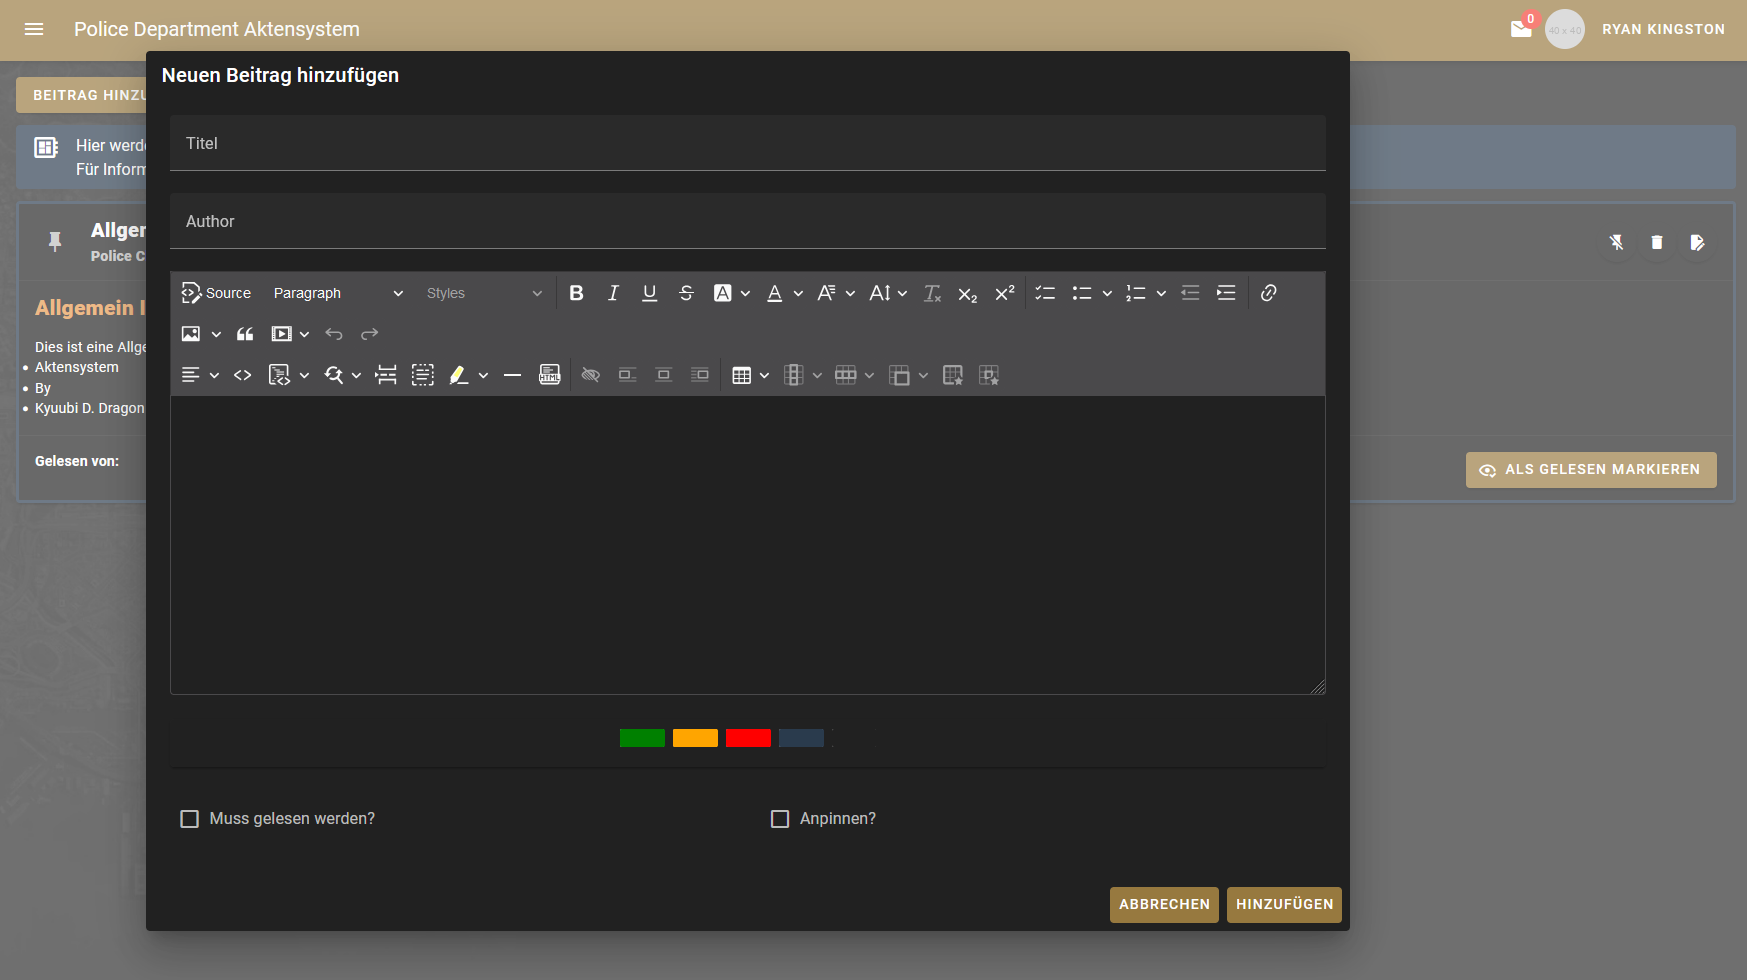Click the insert media icon
This screenshot has height=980, width=1747.
(x=282, y=334)
